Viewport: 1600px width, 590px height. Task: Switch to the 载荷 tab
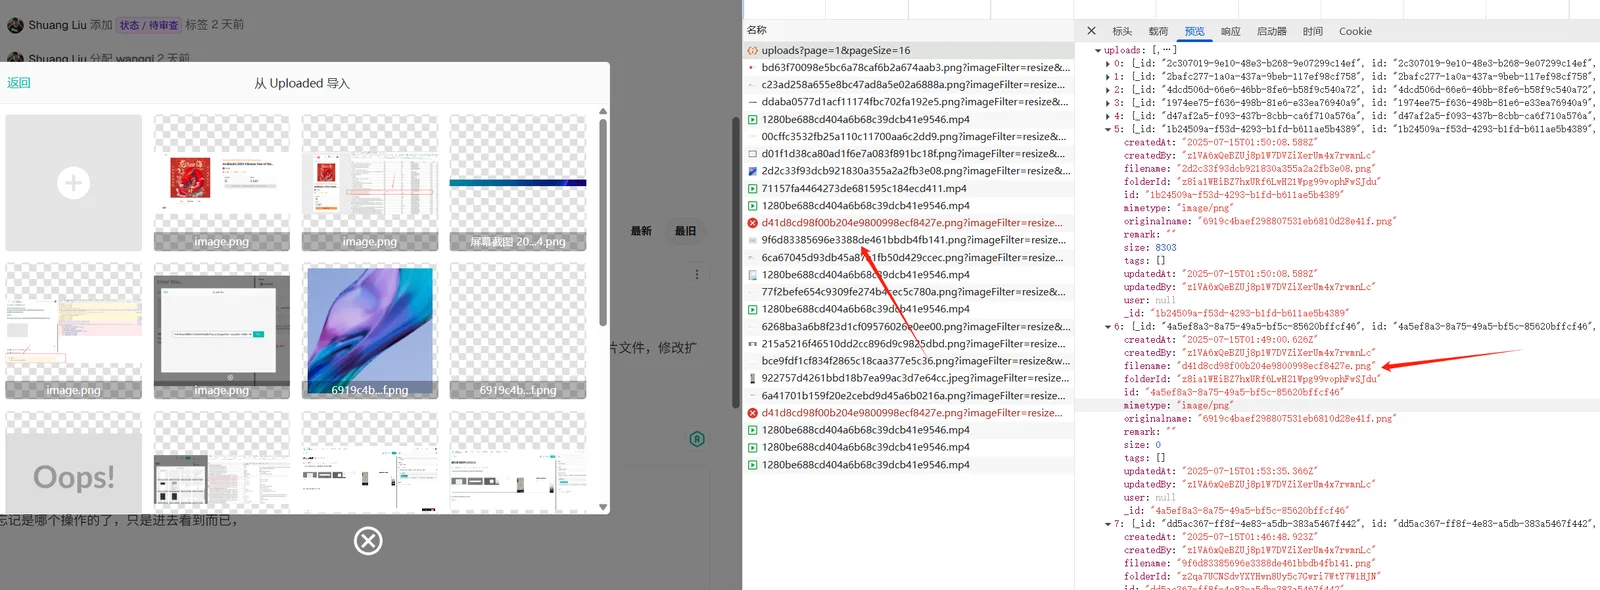coord(1158,31)
